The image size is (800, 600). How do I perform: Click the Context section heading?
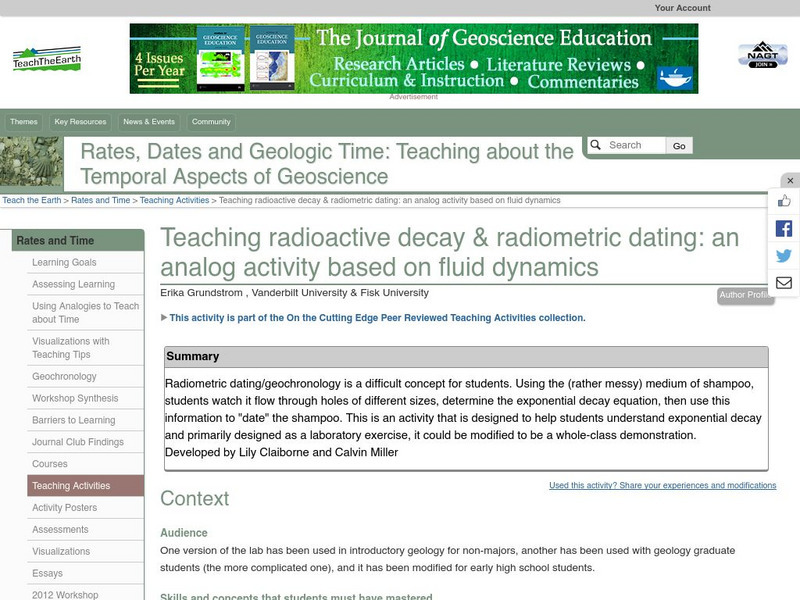194,498
